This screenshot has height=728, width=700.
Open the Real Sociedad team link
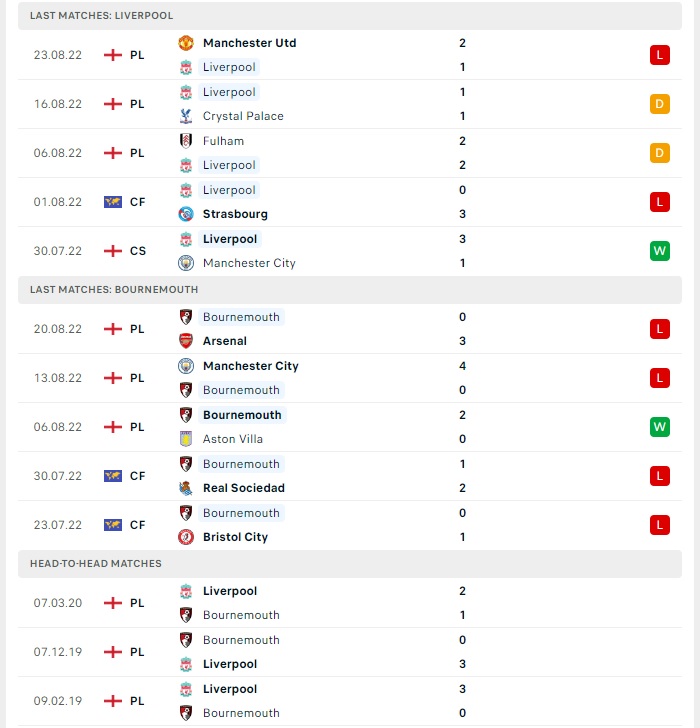(x=244, y=488)
